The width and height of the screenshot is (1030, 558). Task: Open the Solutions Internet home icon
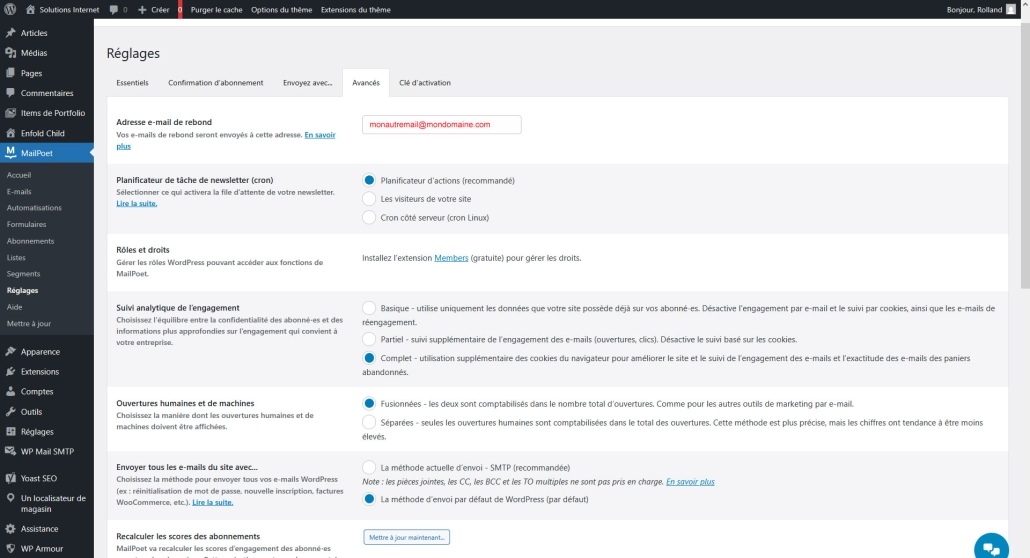point(30,9)
